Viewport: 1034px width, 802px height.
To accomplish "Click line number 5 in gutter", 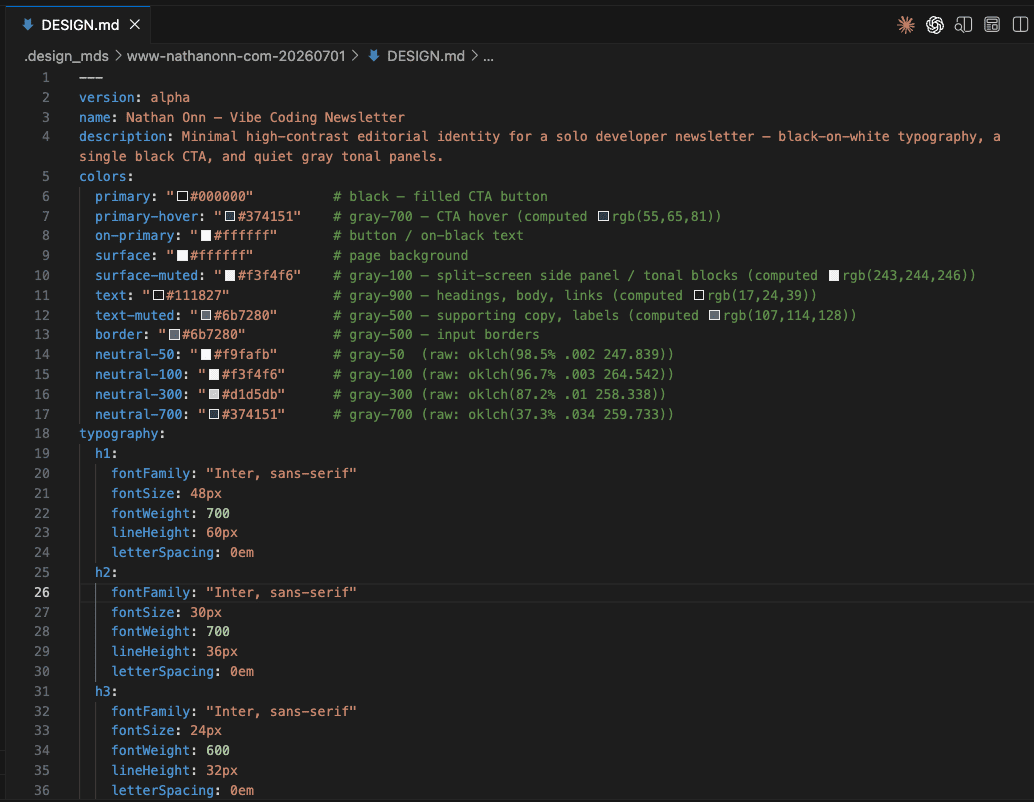I will (x=46, y=177).
